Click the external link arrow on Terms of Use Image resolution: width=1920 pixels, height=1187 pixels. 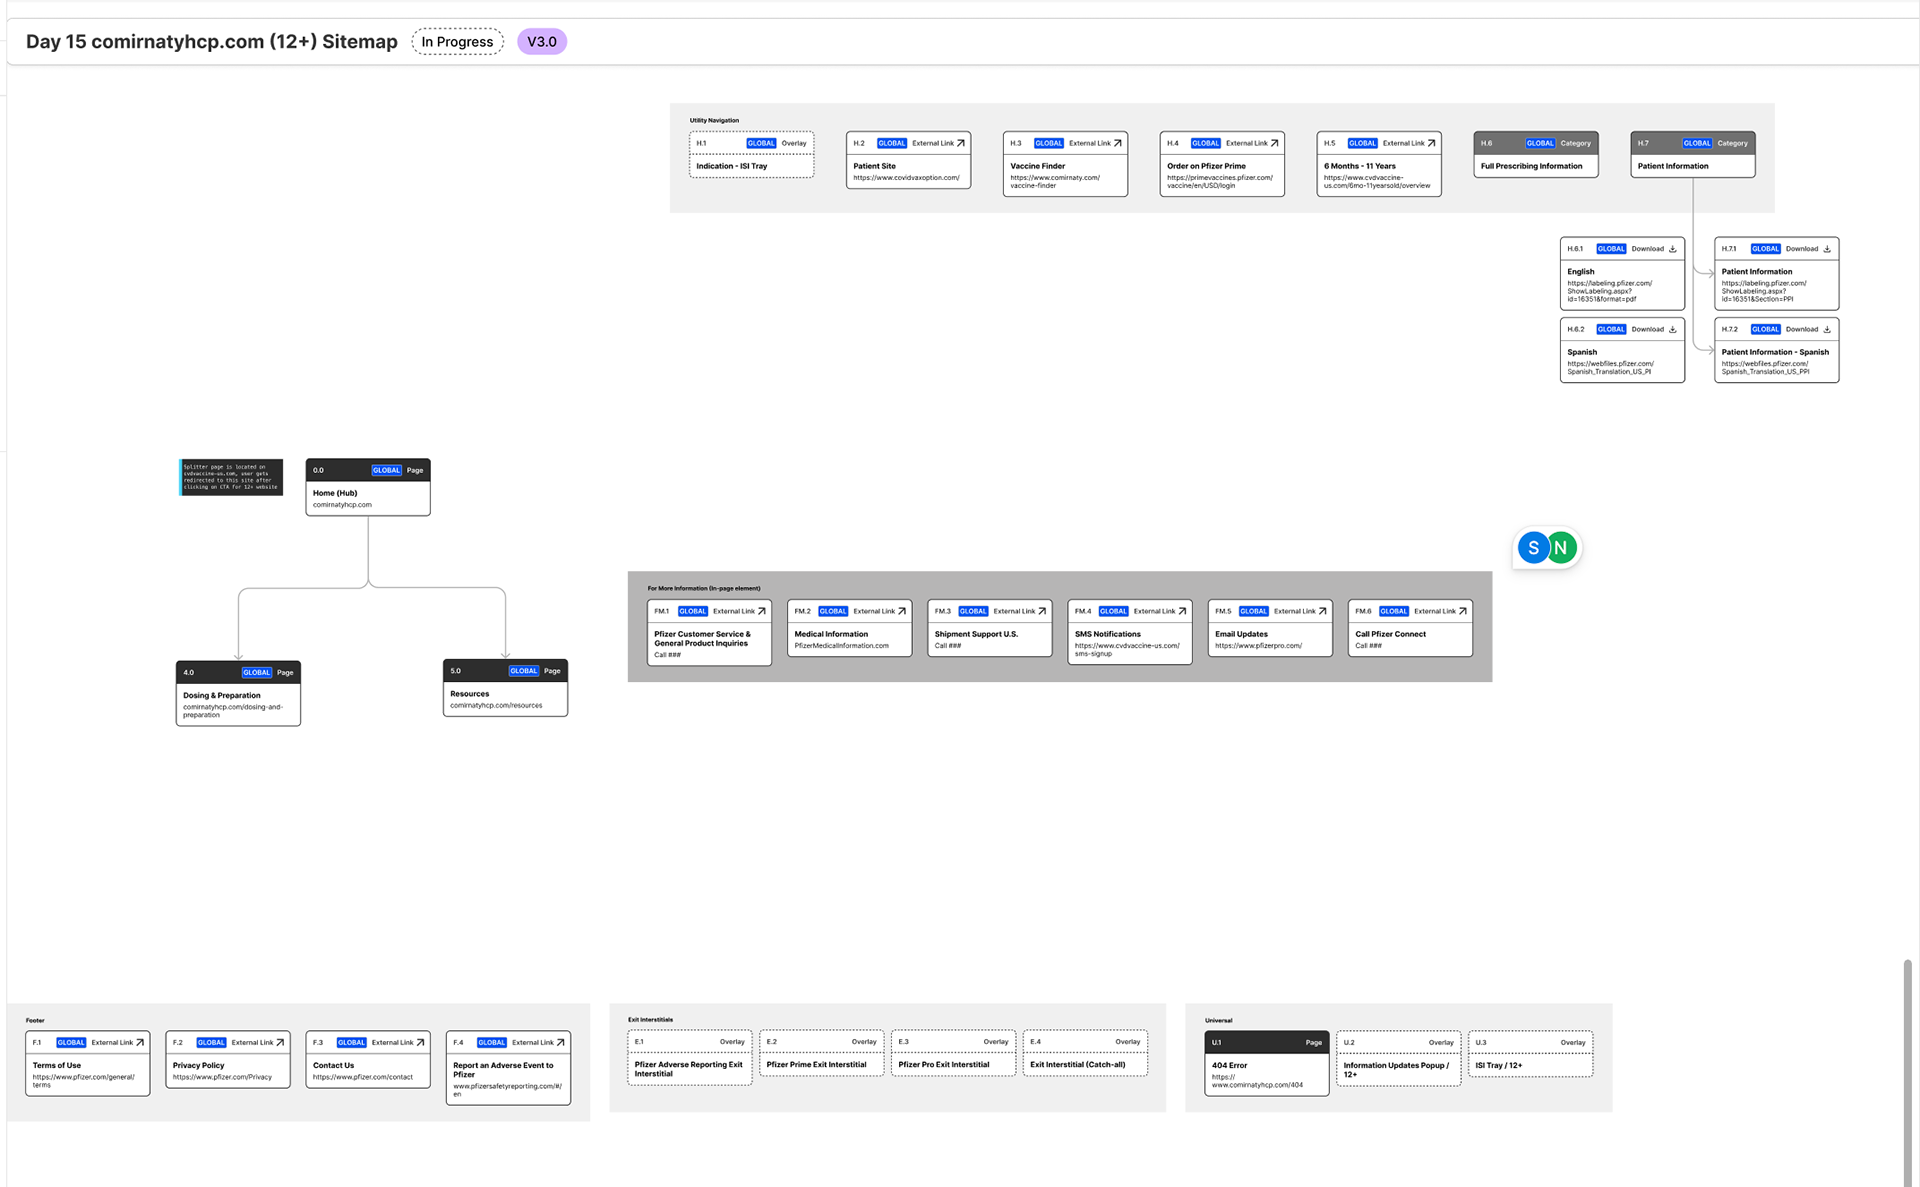[x=140, y=1042]
